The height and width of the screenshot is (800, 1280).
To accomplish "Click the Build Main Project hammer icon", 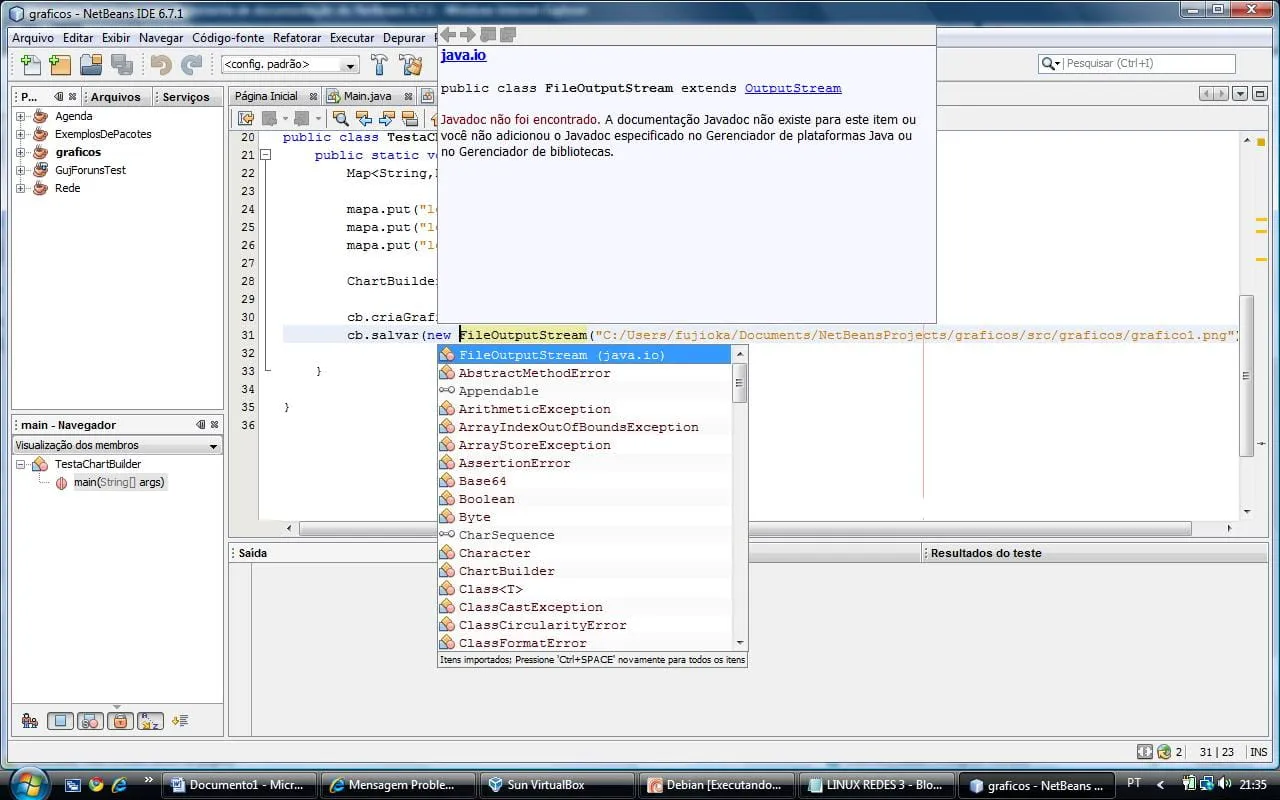I will click(379, 65).
